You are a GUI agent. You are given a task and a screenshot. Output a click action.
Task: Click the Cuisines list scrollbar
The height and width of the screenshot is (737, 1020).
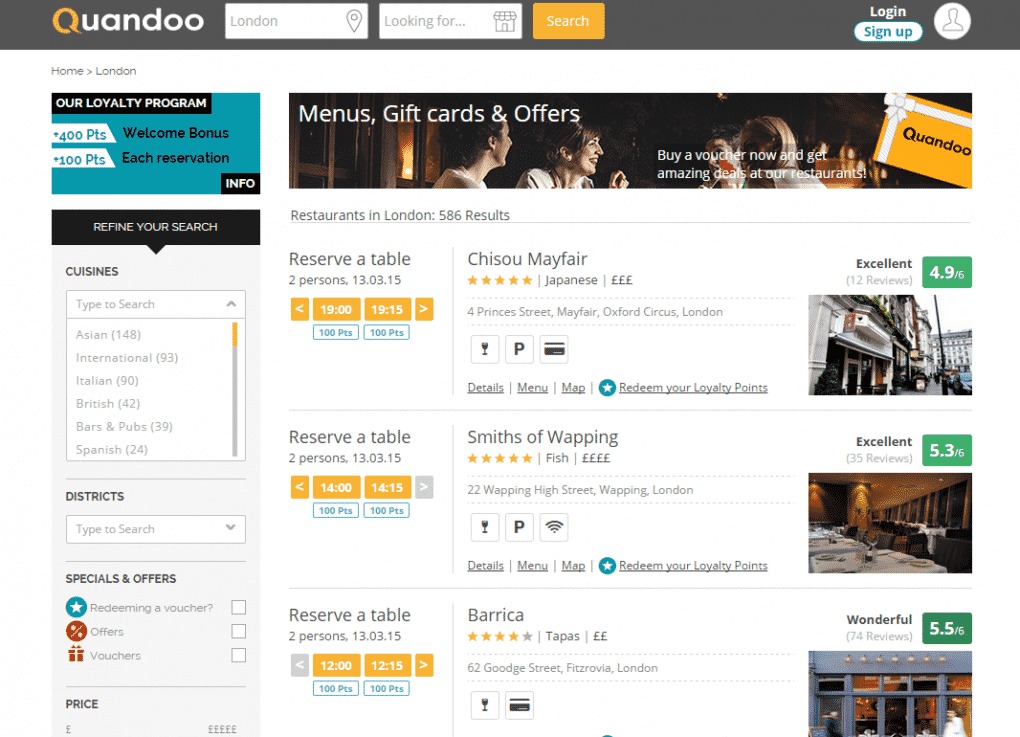click(235, 389)
